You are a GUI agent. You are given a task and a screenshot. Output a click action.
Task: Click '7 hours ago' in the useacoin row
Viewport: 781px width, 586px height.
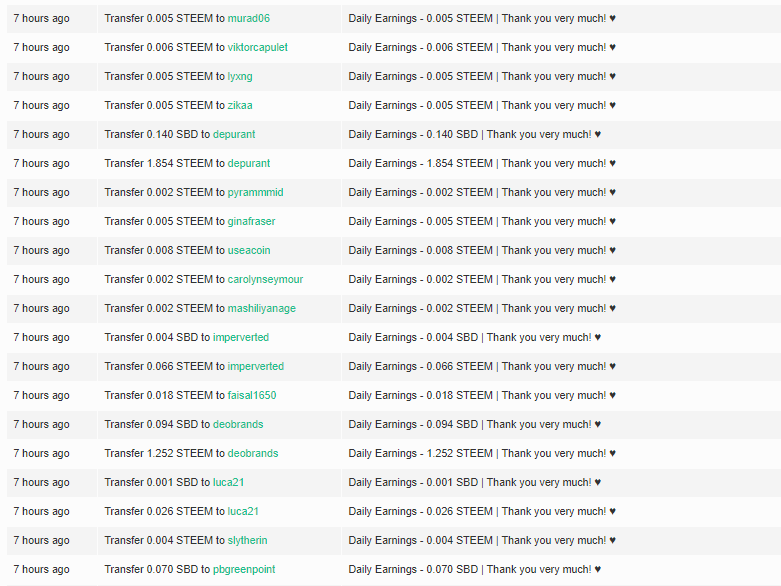41,250
